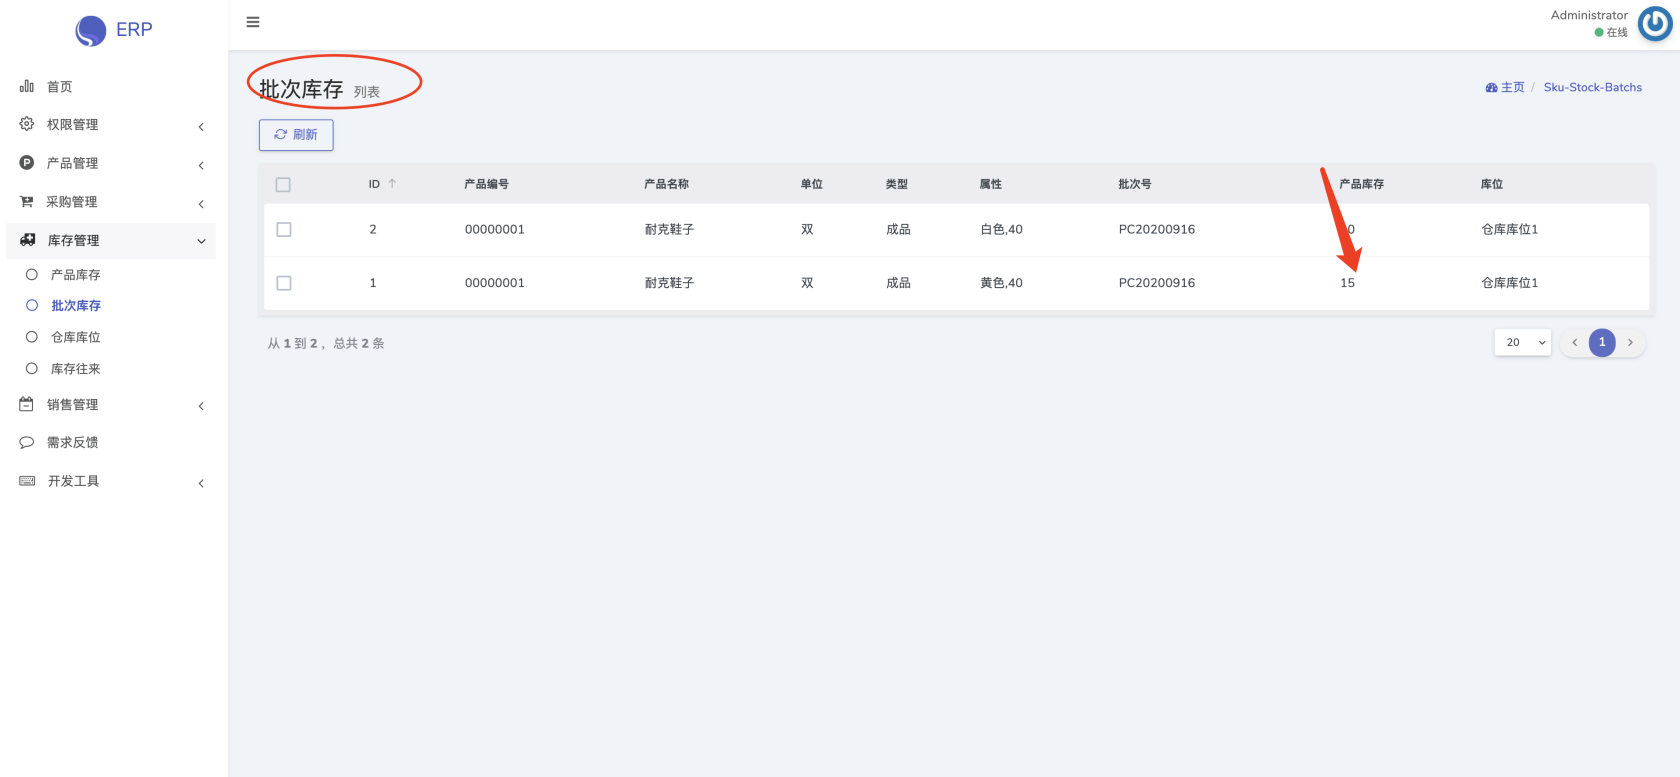Click stock value 15
This screenshot has height=777, width=1680.
[1347, 283]
